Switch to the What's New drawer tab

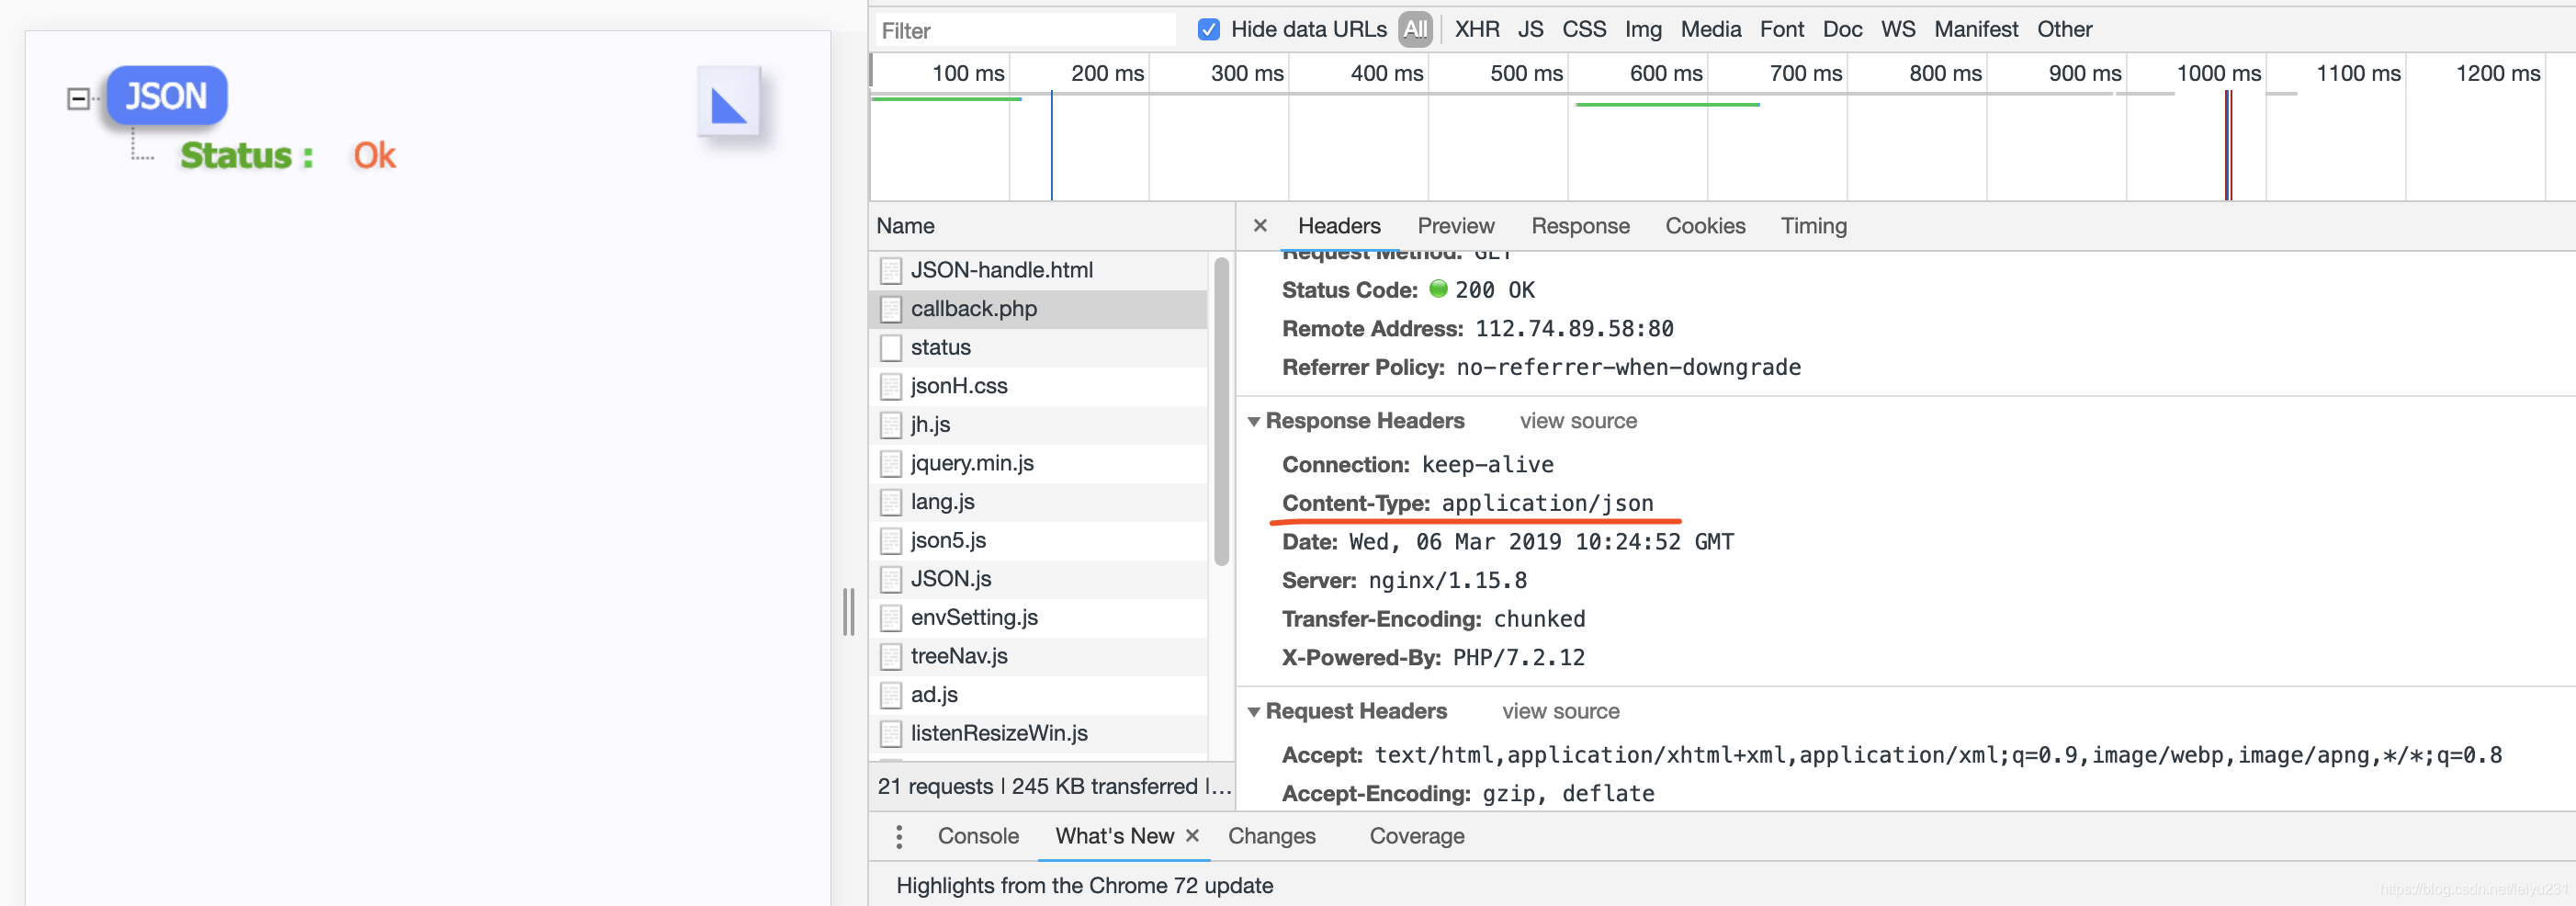[x=1114, y=836]
